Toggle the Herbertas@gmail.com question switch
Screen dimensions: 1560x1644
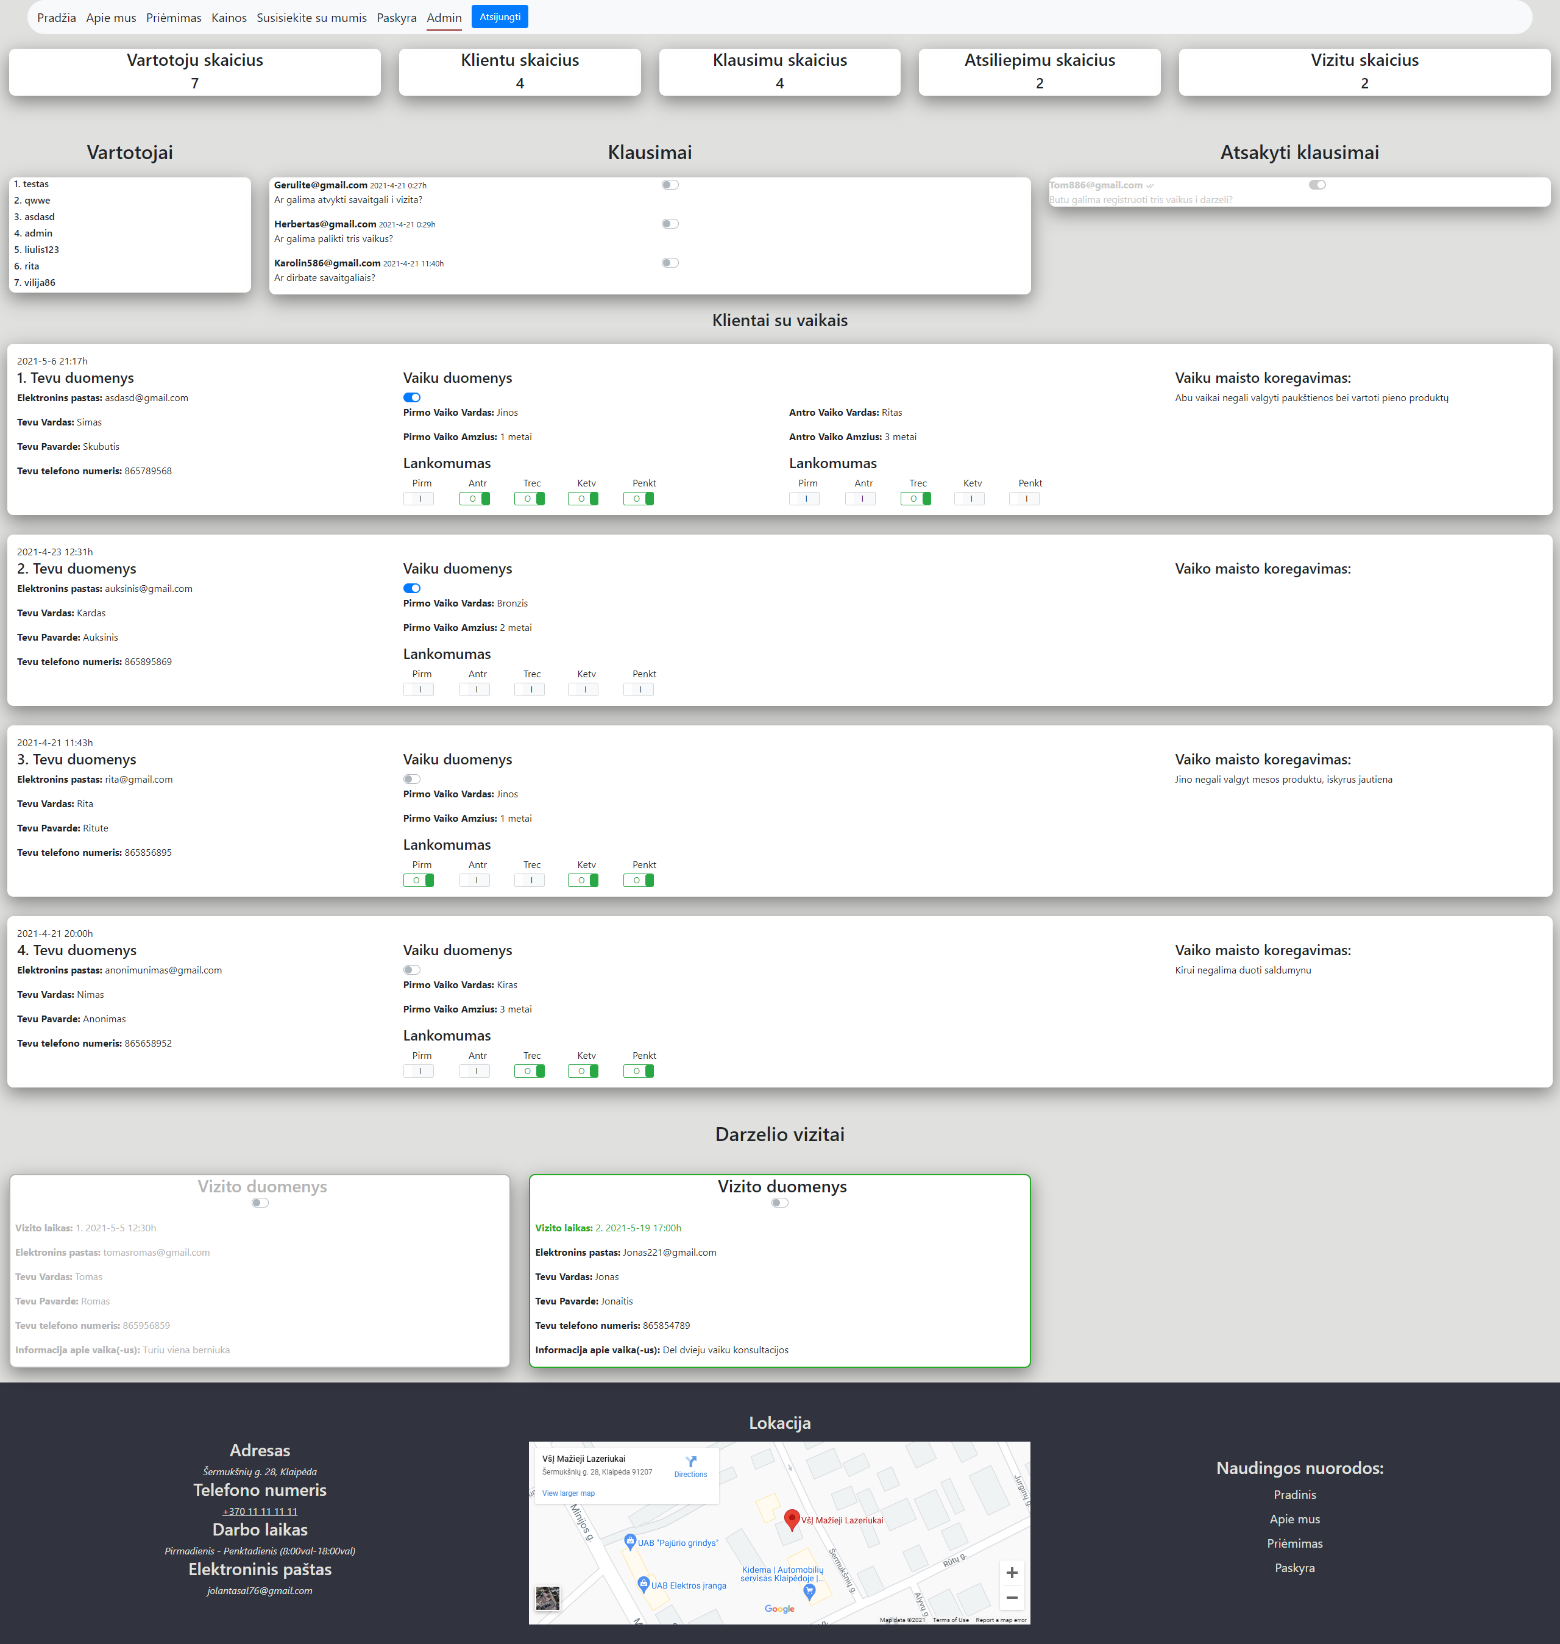click(670, 224)
